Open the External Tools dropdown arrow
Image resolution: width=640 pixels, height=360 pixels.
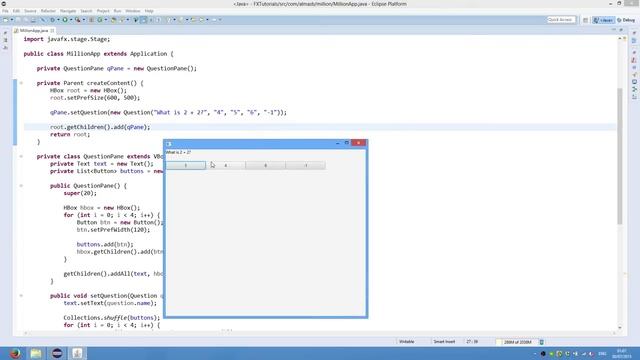(x=84, y=20)
